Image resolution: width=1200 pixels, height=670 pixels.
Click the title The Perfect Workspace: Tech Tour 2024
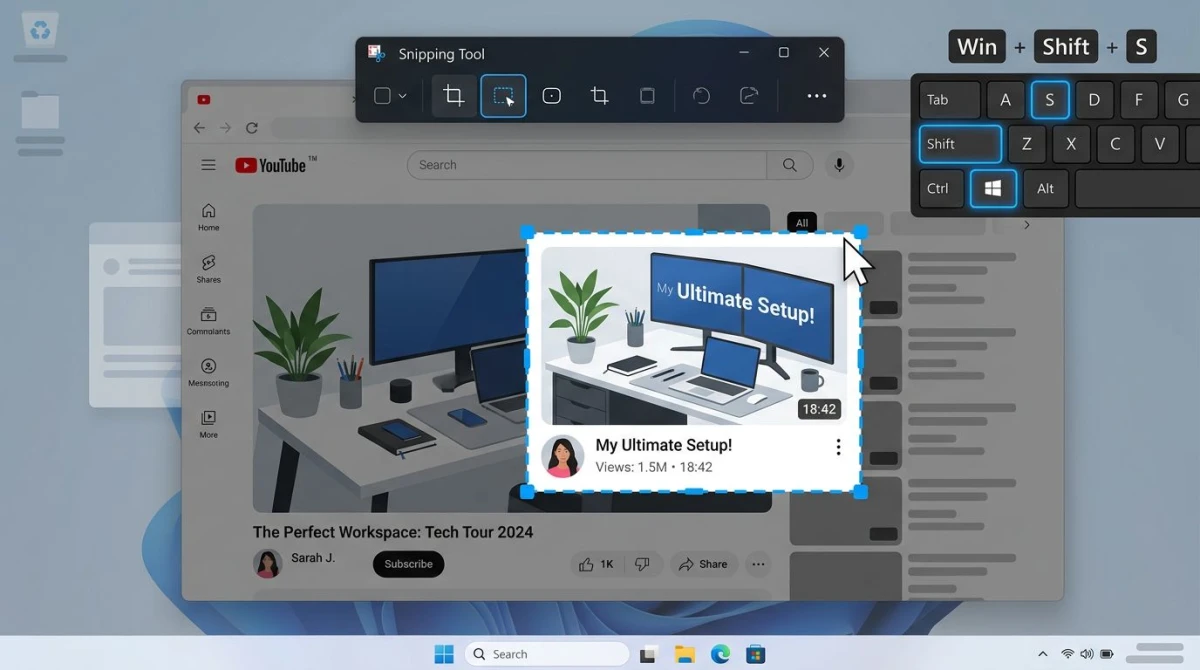click(393, 532)
